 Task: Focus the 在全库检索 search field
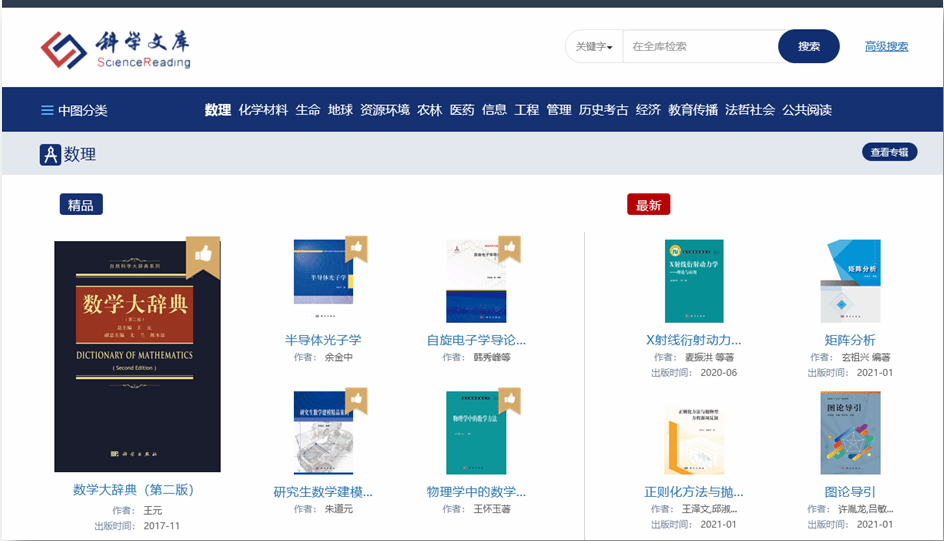point(700,46)
